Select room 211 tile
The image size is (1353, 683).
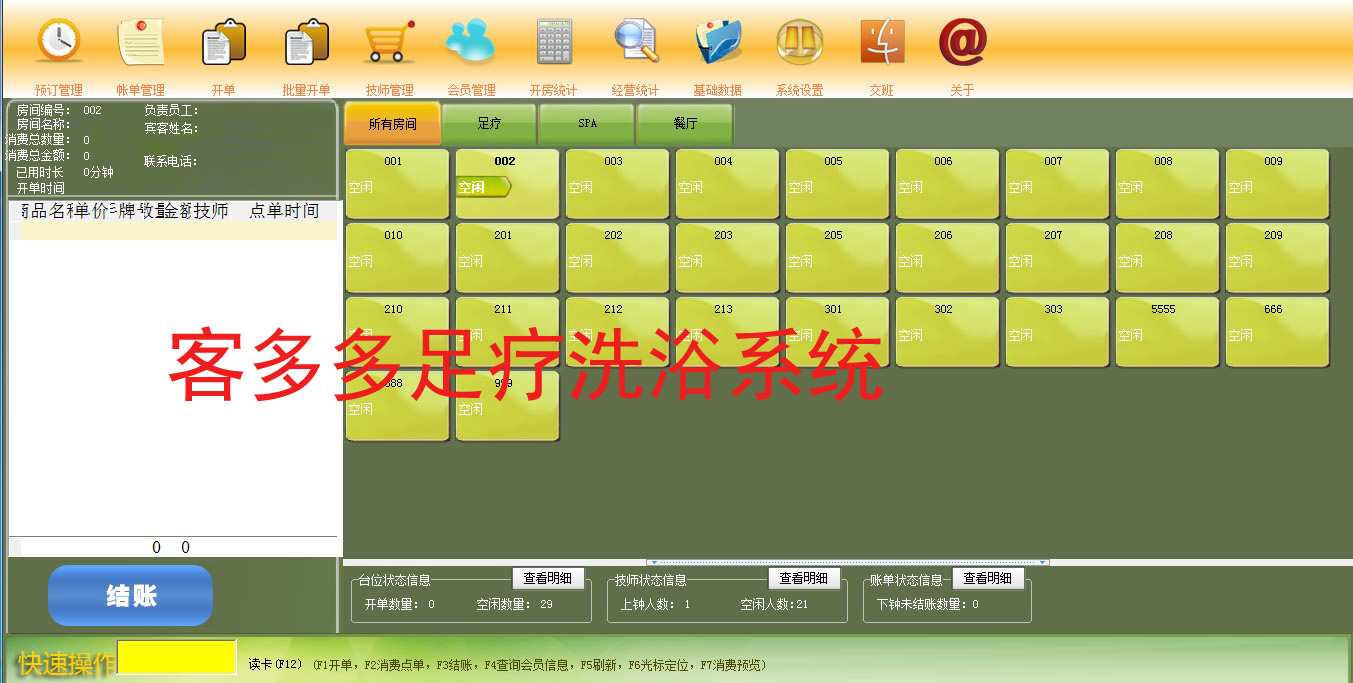click(507, 332)
